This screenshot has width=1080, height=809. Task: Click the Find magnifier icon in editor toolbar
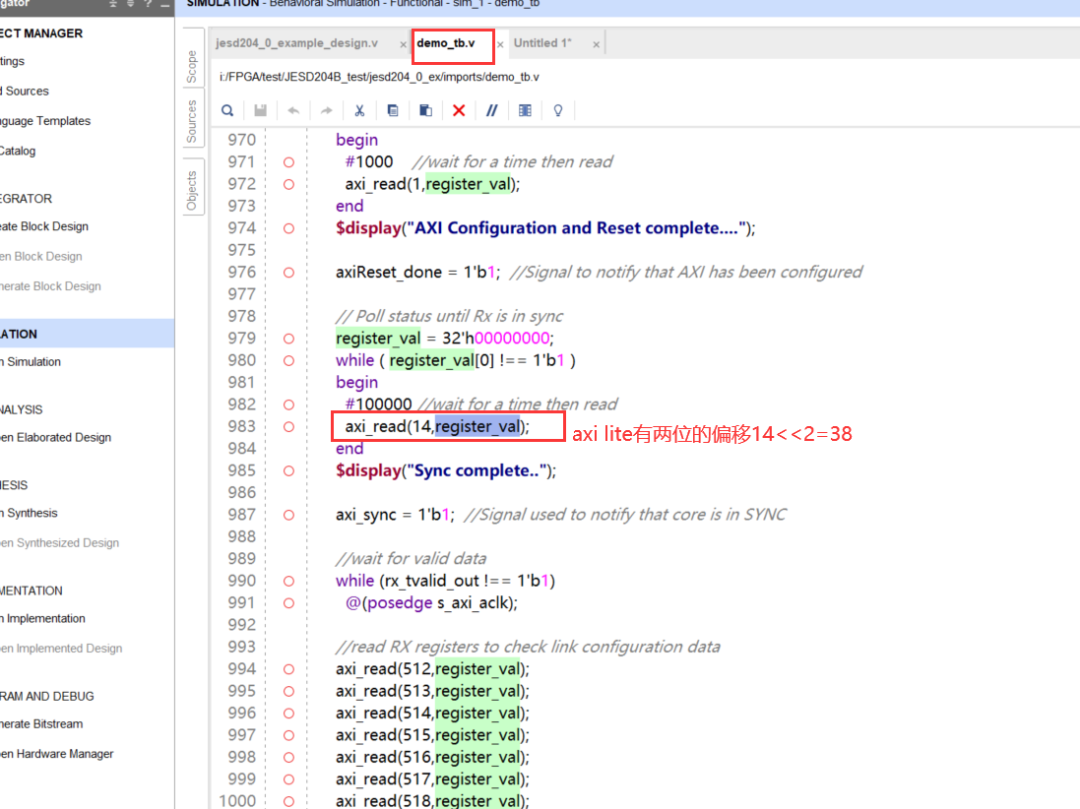[227, 110]
